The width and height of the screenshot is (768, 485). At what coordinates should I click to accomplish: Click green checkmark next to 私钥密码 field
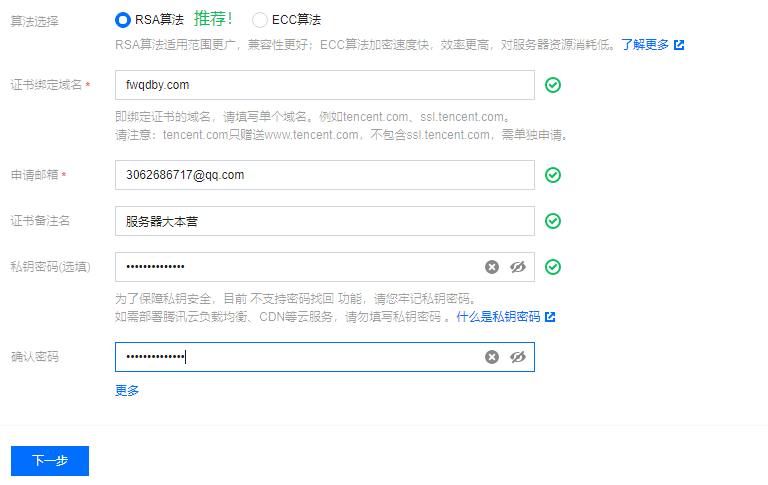tap(553, 267)
